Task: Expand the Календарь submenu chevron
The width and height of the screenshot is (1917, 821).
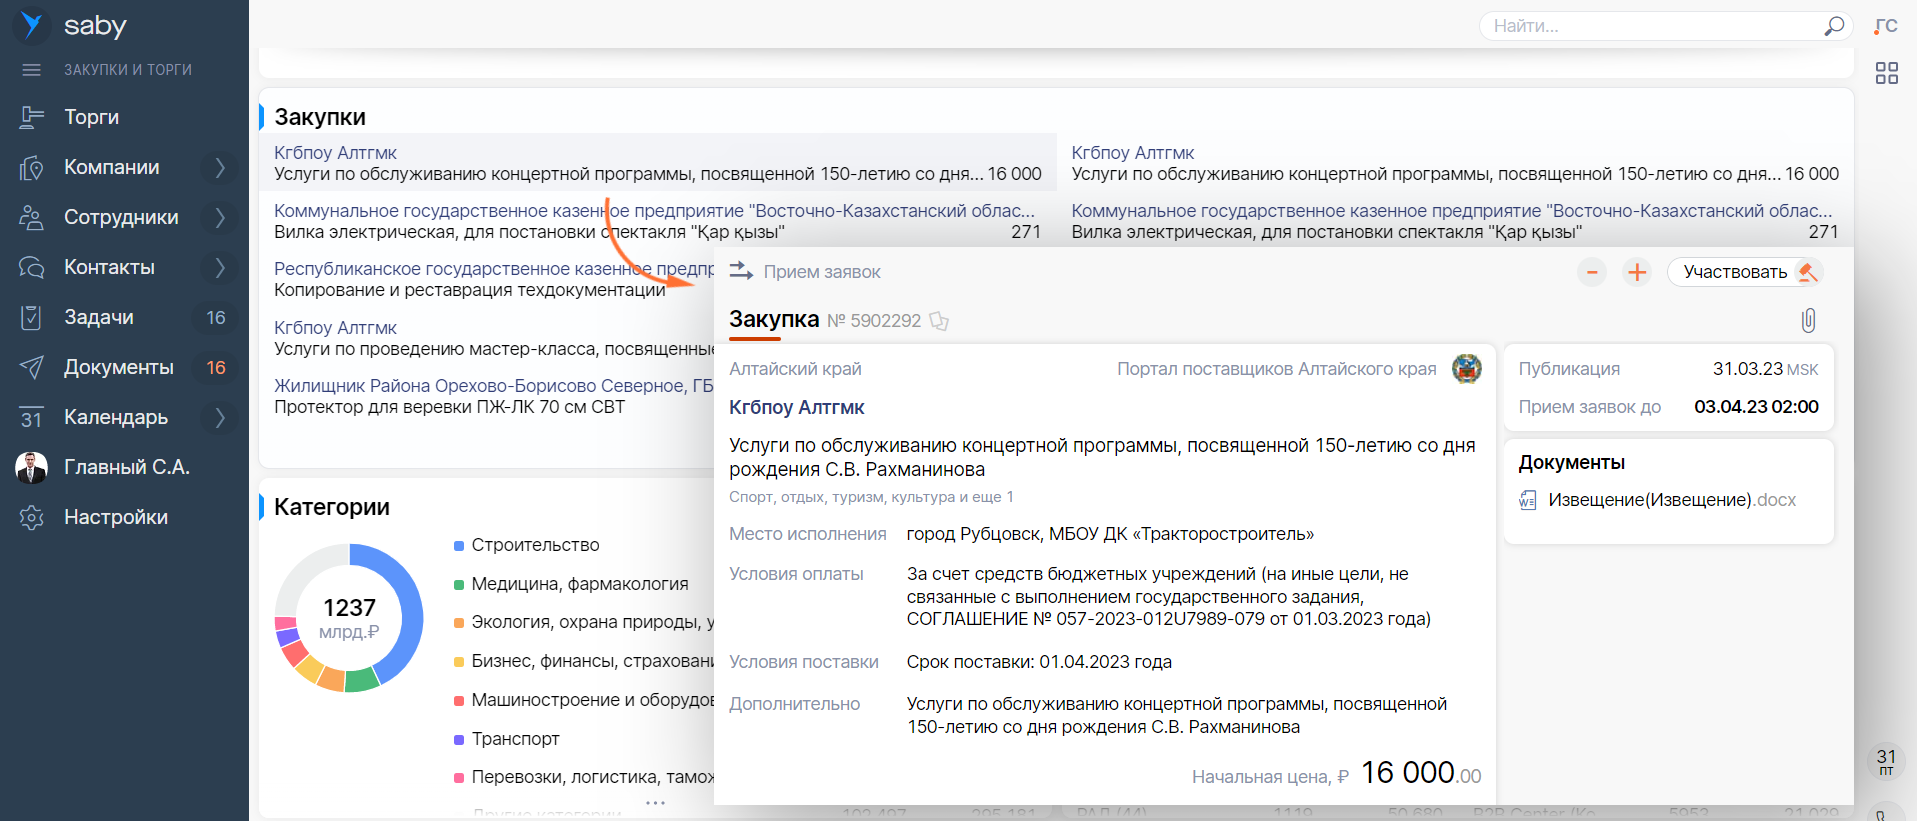Action: pyautogui.click(x=220, y=417)
